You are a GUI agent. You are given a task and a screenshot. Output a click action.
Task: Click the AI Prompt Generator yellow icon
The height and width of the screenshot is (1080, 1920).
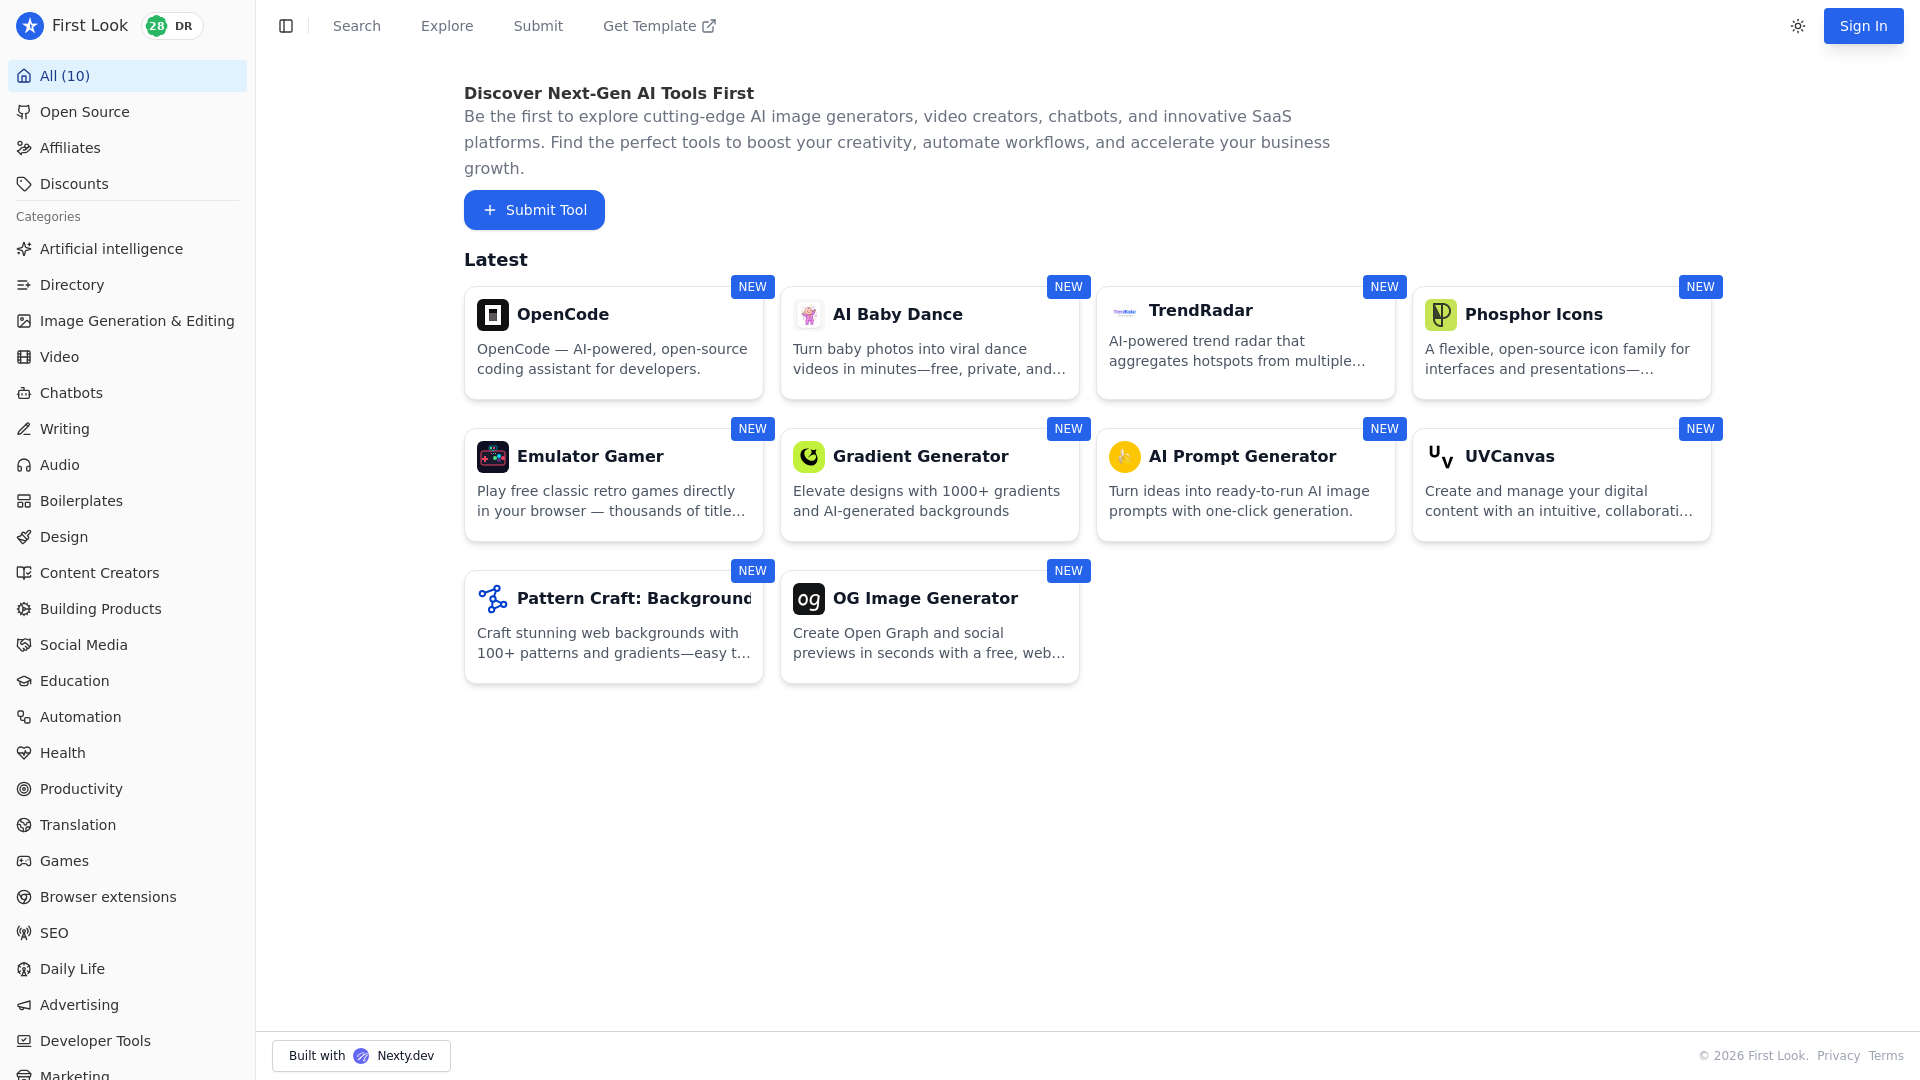(1125, 457)
